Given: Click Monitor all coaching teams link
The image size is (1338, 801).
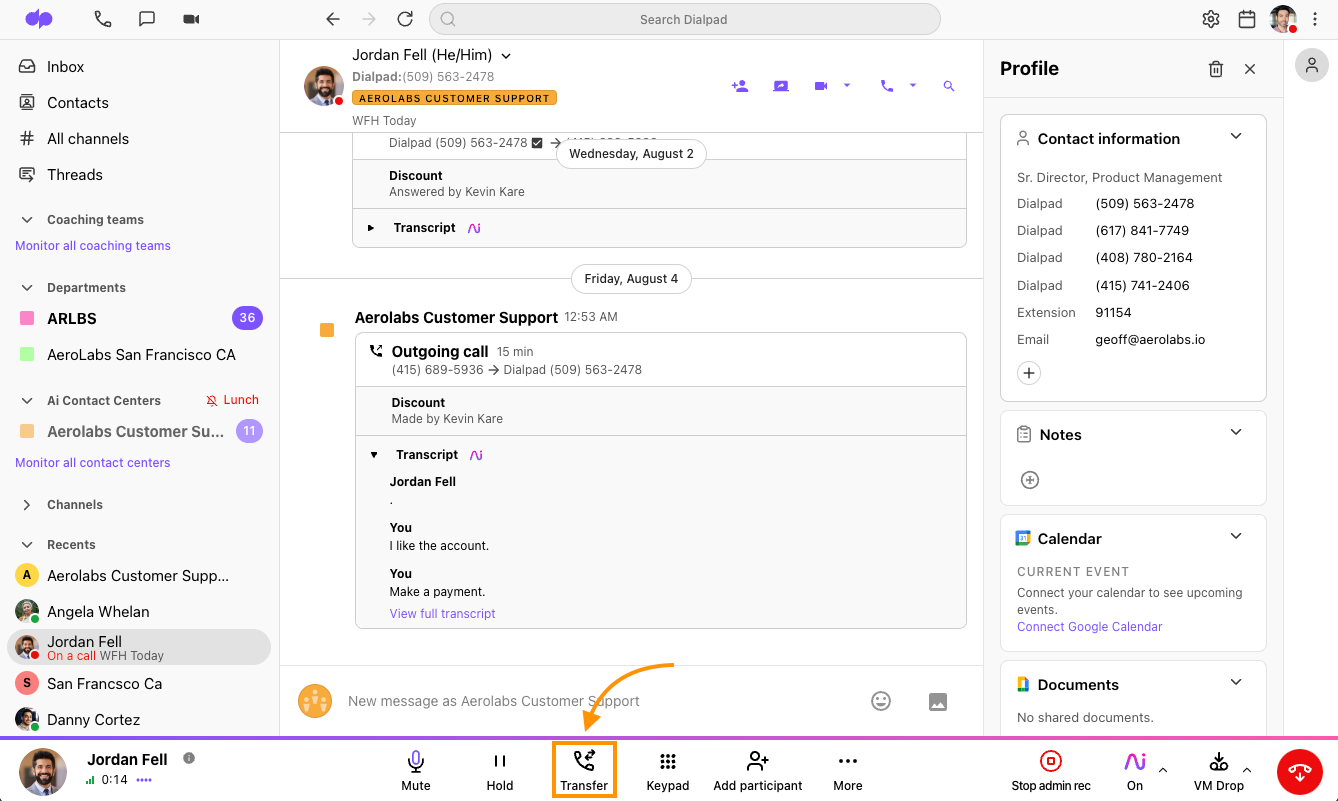Looking at the screenshot, I should click(93, 246).
